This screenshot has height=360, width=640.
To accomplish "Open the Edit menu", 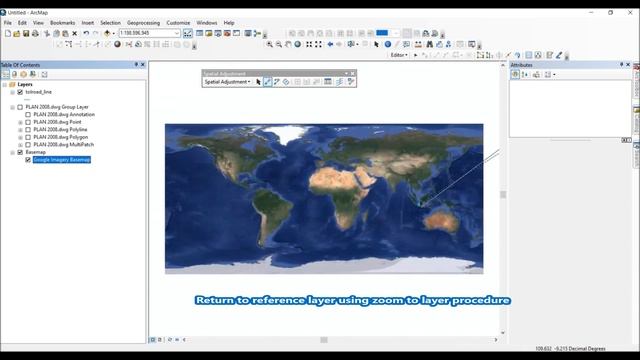I will pyautogui.click(x=22, y=23).
